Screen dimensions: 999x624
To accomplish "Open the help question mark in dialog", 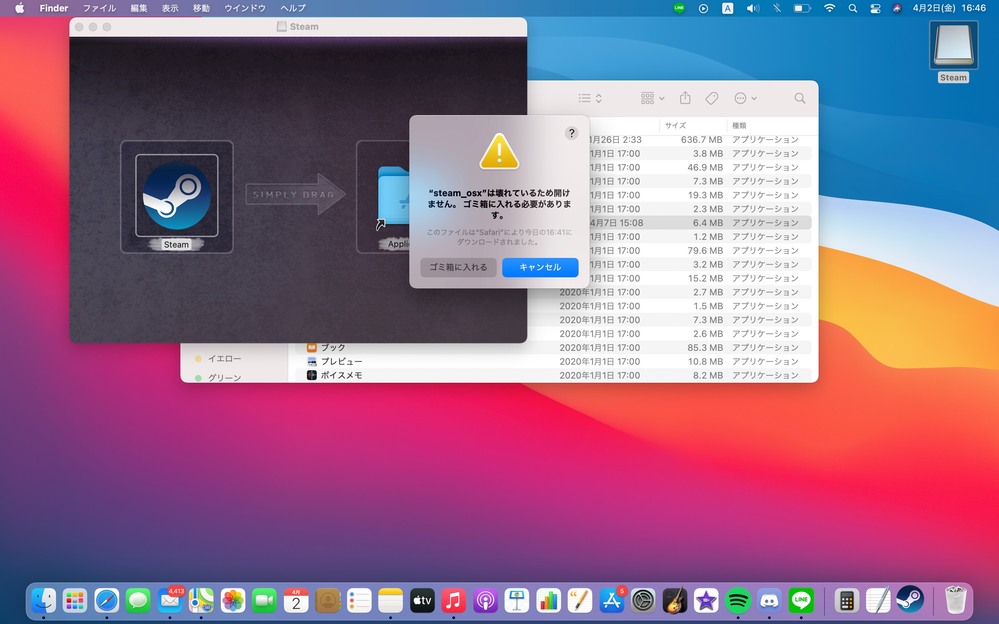I will 571,133.
